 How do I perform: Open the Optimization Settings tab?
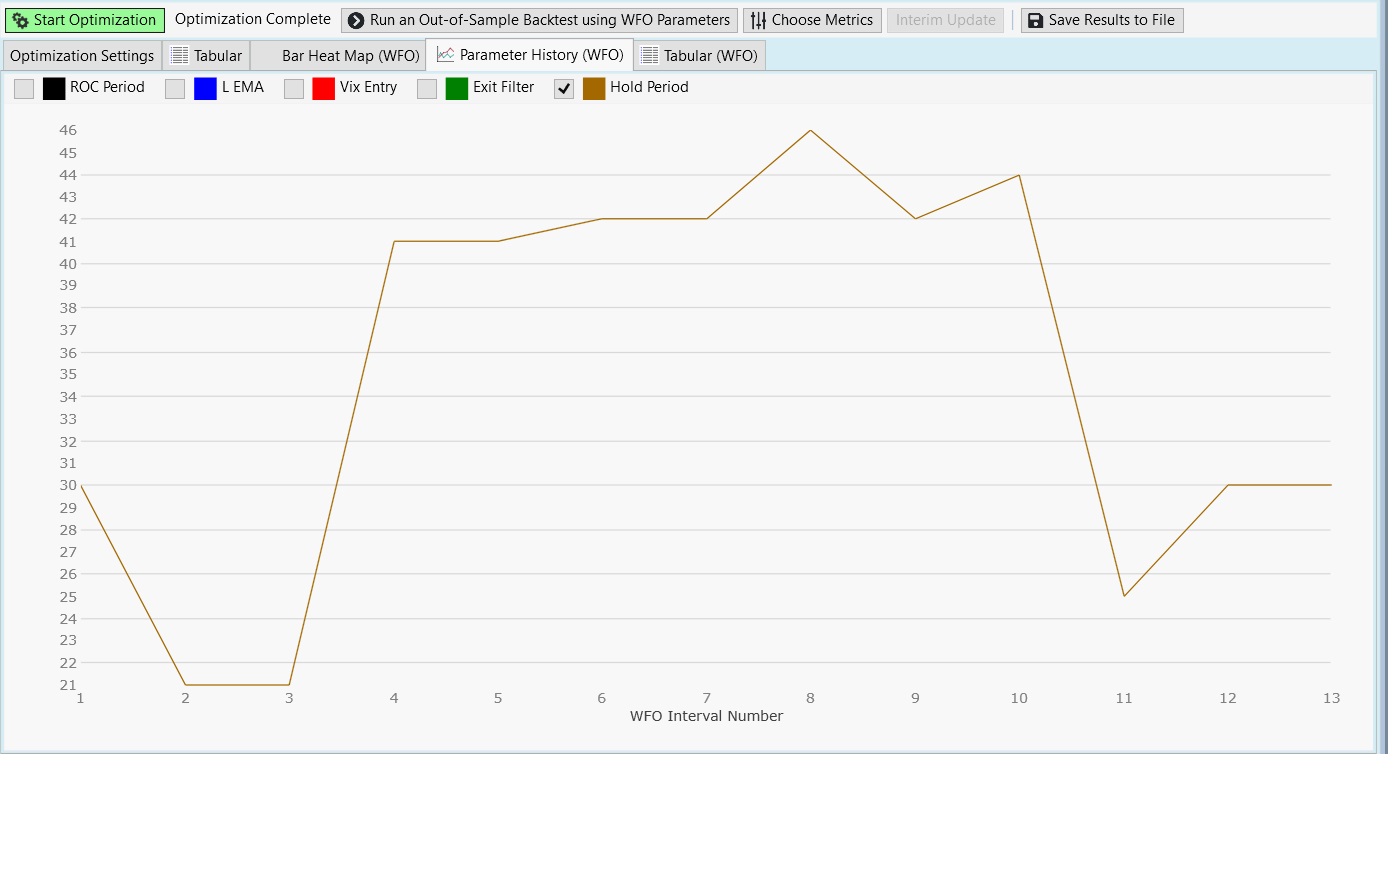[82, 56]
